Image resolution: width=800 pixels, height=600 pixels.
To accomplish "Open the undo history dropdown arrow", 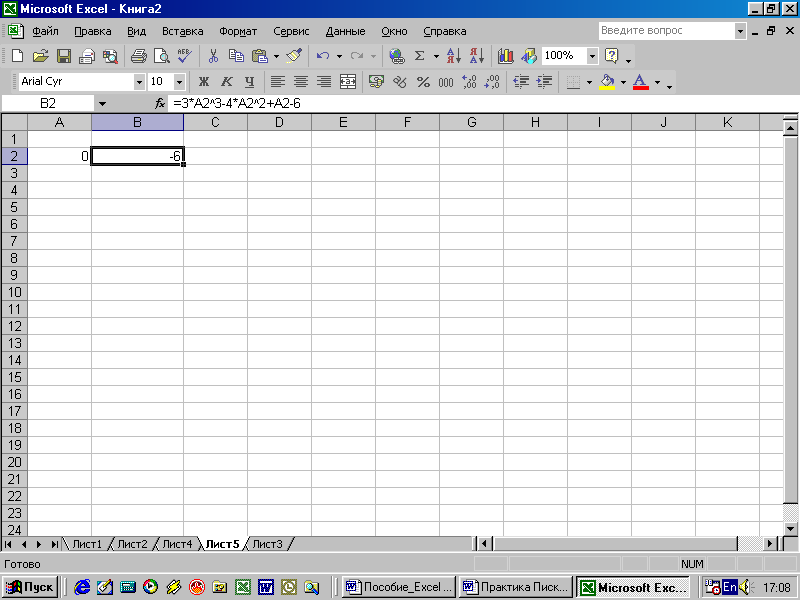I will [x=339, y=56].
